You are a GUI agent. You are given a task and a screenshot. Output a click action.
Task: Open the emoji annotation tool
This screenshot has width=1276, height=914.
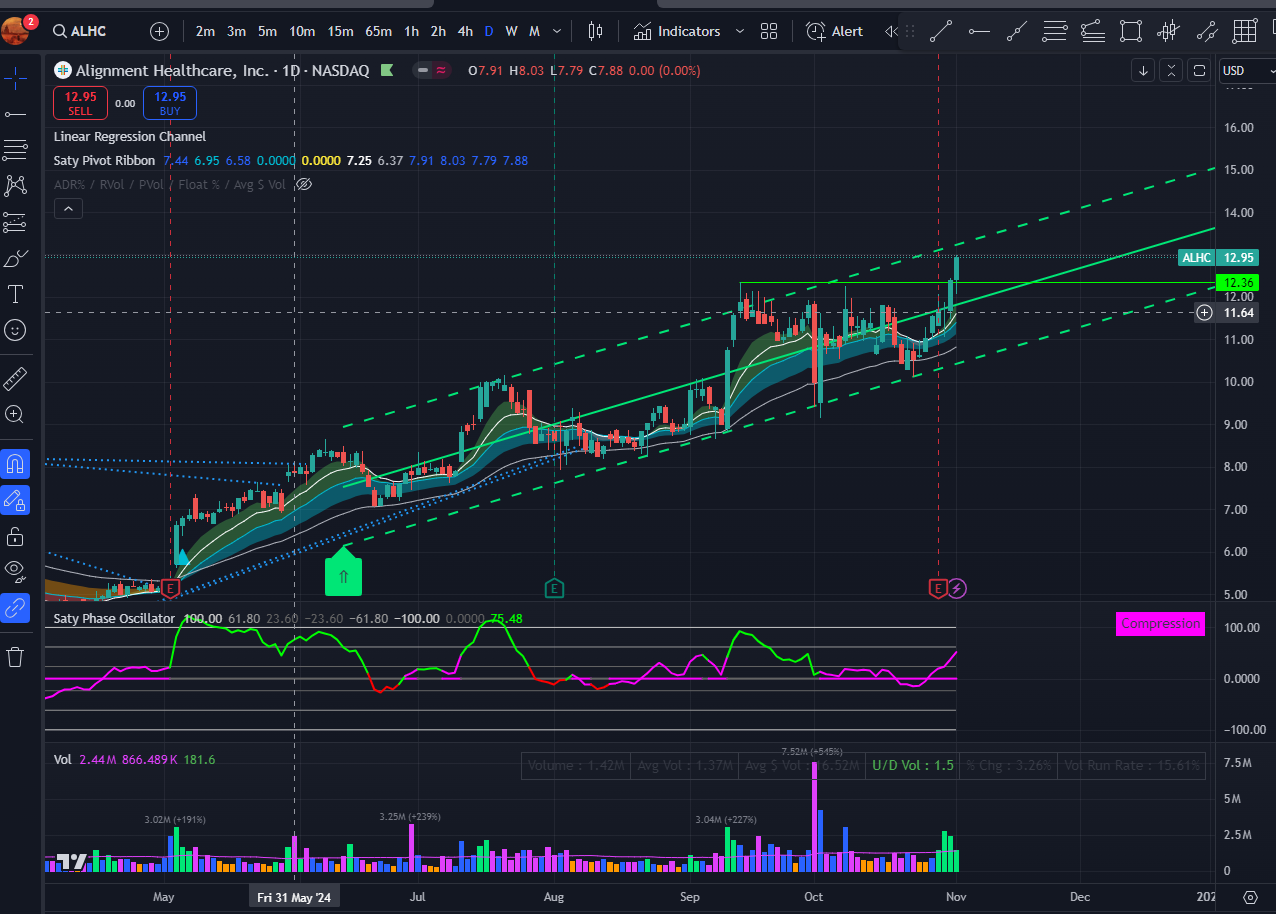click(14, 330)
